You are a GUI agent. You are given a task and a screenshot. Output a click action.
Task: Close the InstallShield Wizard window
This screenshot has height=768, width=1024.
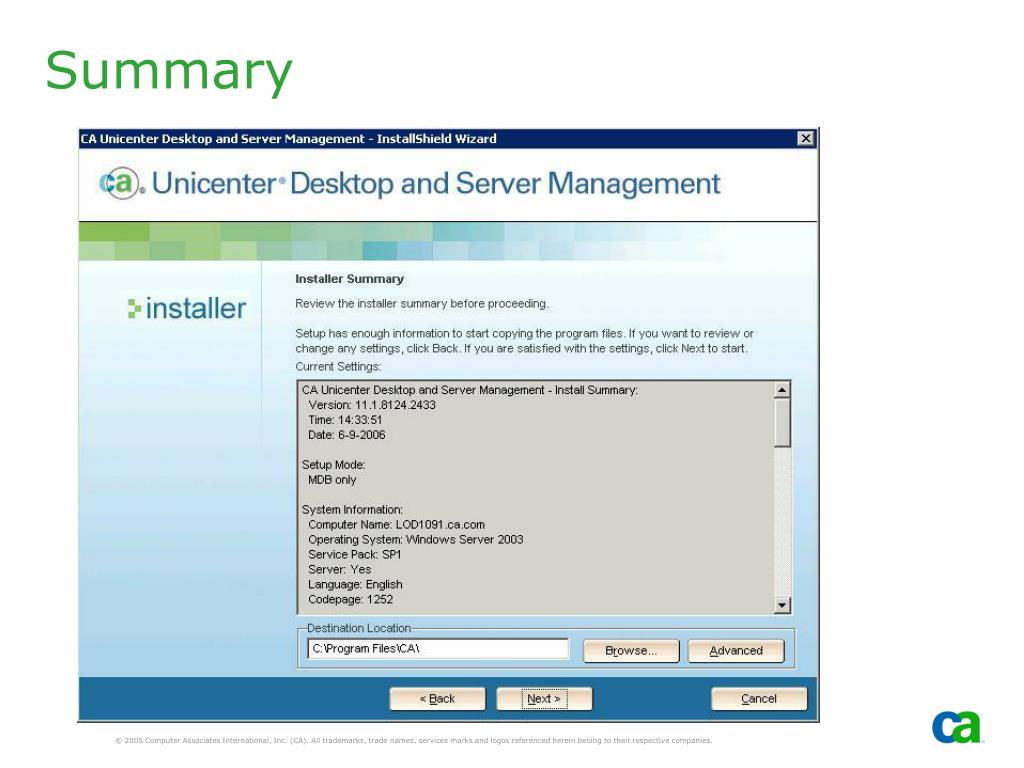click(x=806, y=138)
